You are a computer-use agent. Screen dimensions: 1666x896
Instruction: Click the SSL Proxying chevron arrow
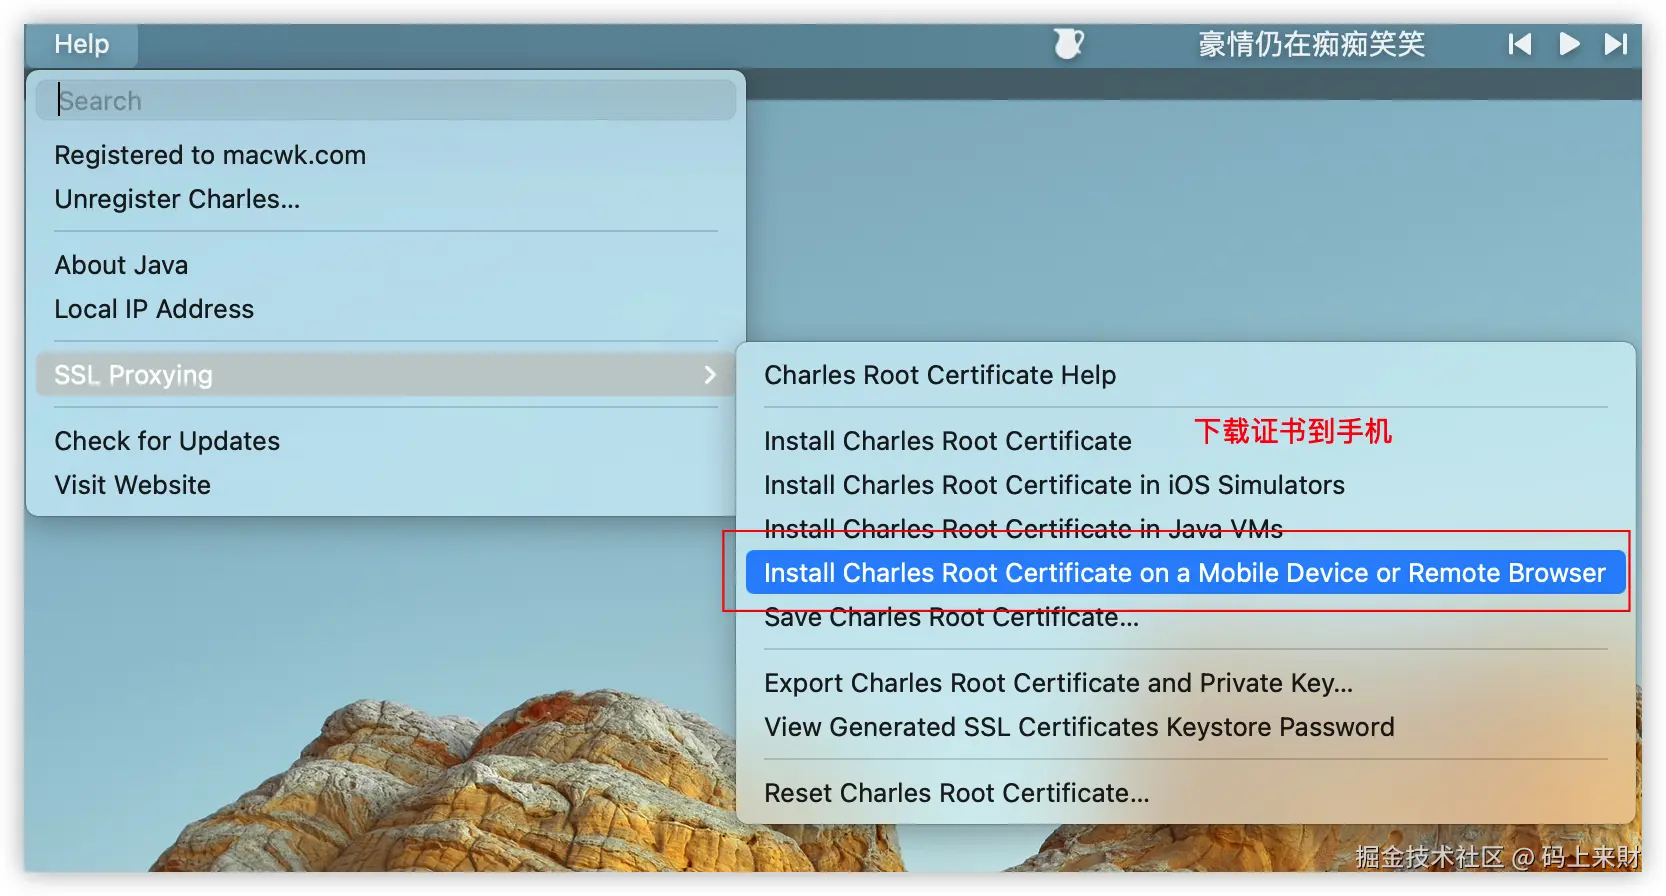710,375
